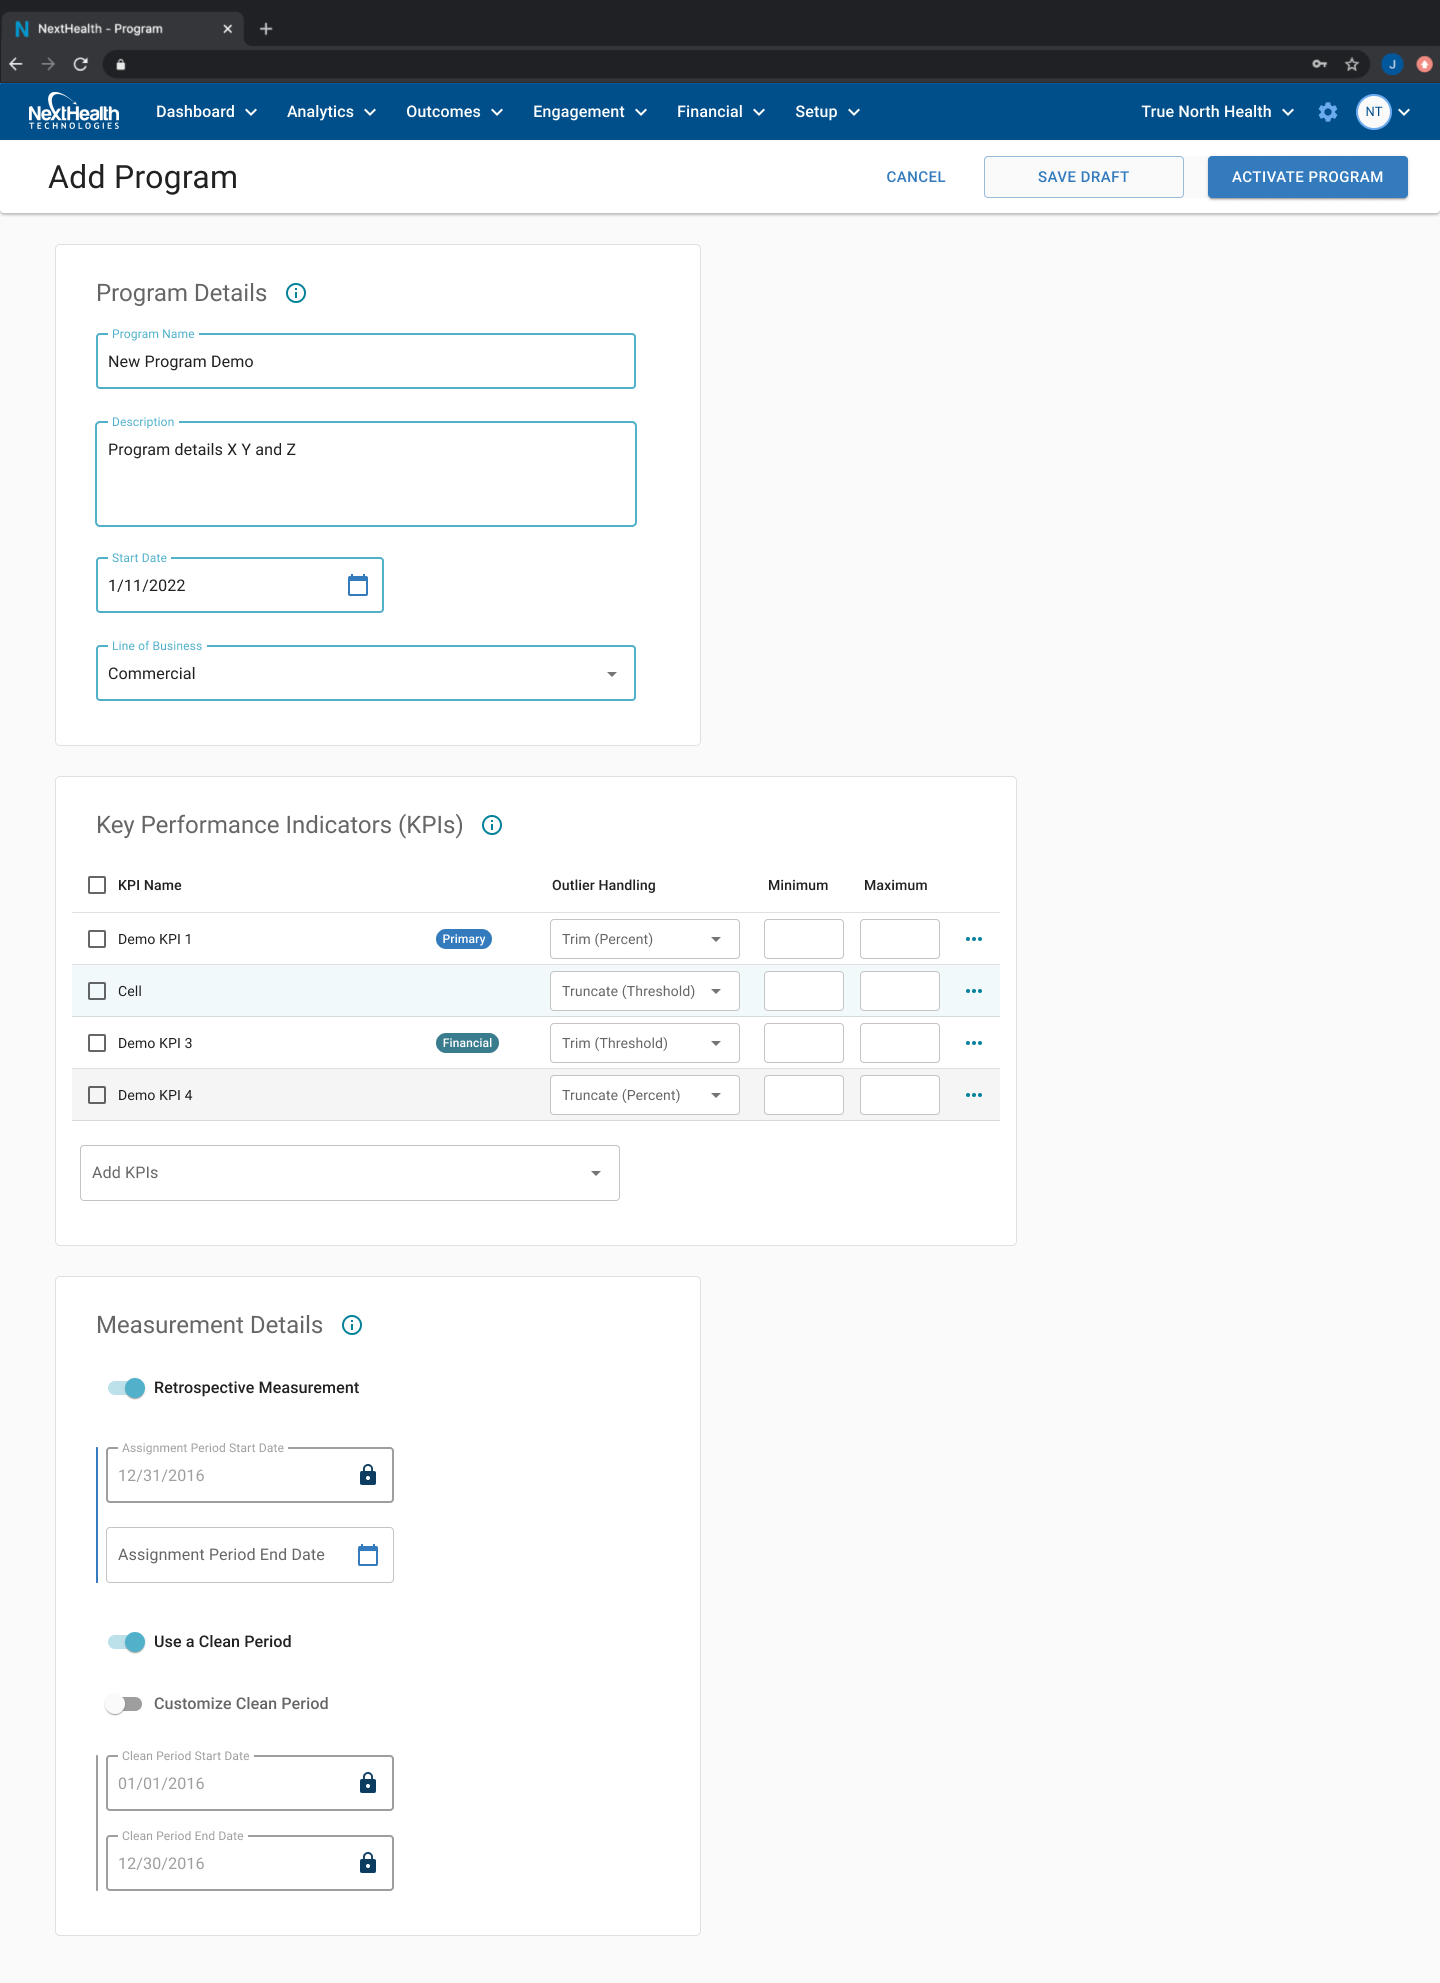Screen dimensions: 1440x1983
Task: Reload the page in the browser
Action: pyautogui.click(x=81, y=64)
